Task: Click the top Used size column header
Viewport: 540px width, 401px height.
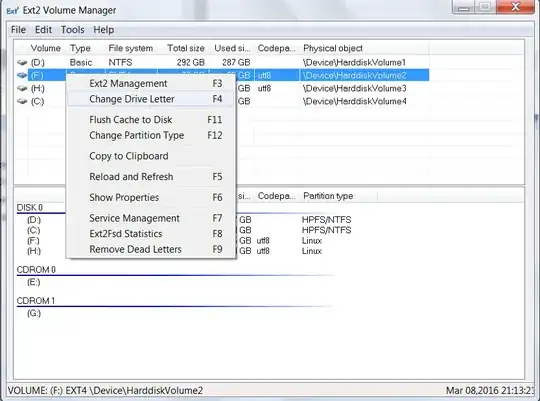Action: [x=232, y=48]
